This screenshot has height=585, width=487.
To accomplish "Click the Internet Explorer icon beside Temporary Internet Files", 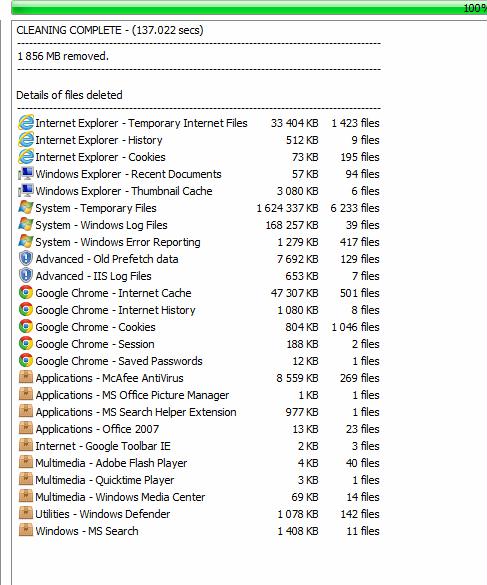I will coord(26,123).
